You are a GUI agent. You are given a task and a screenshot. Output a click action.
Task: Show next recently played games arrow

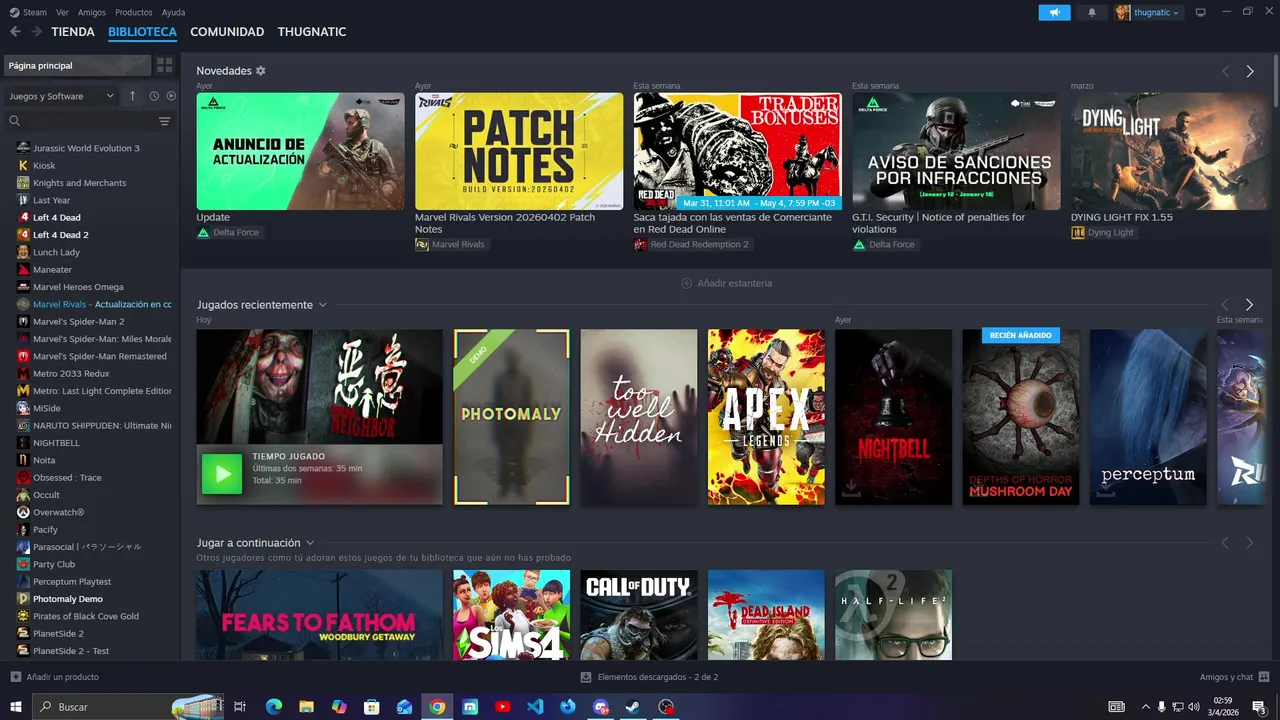tap(1249, 305)
